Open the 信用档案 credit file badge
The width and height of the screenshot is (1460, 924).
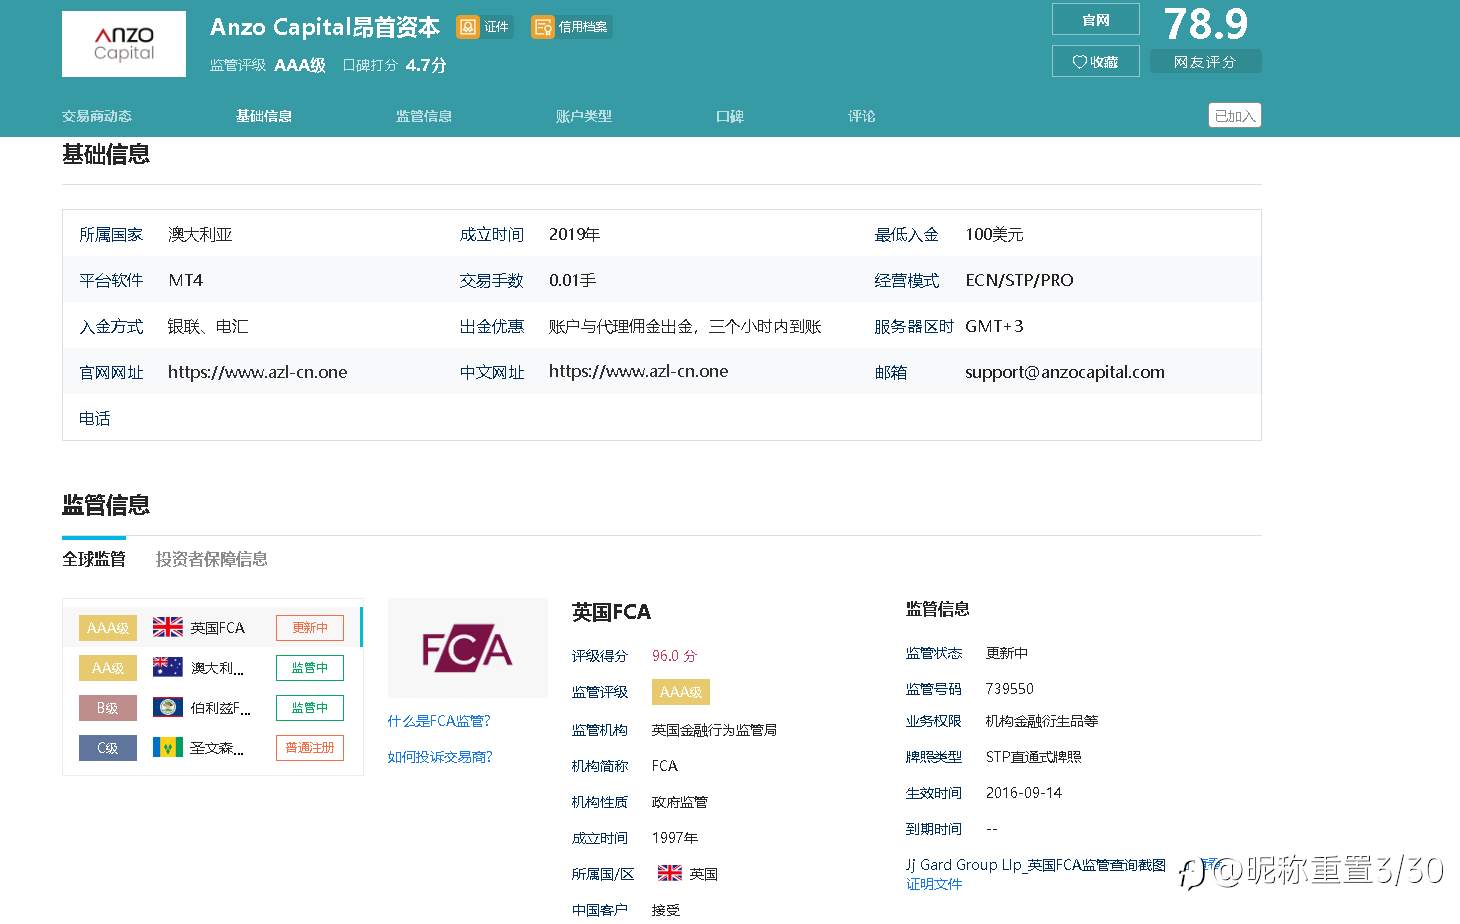(x=570, y=27)
